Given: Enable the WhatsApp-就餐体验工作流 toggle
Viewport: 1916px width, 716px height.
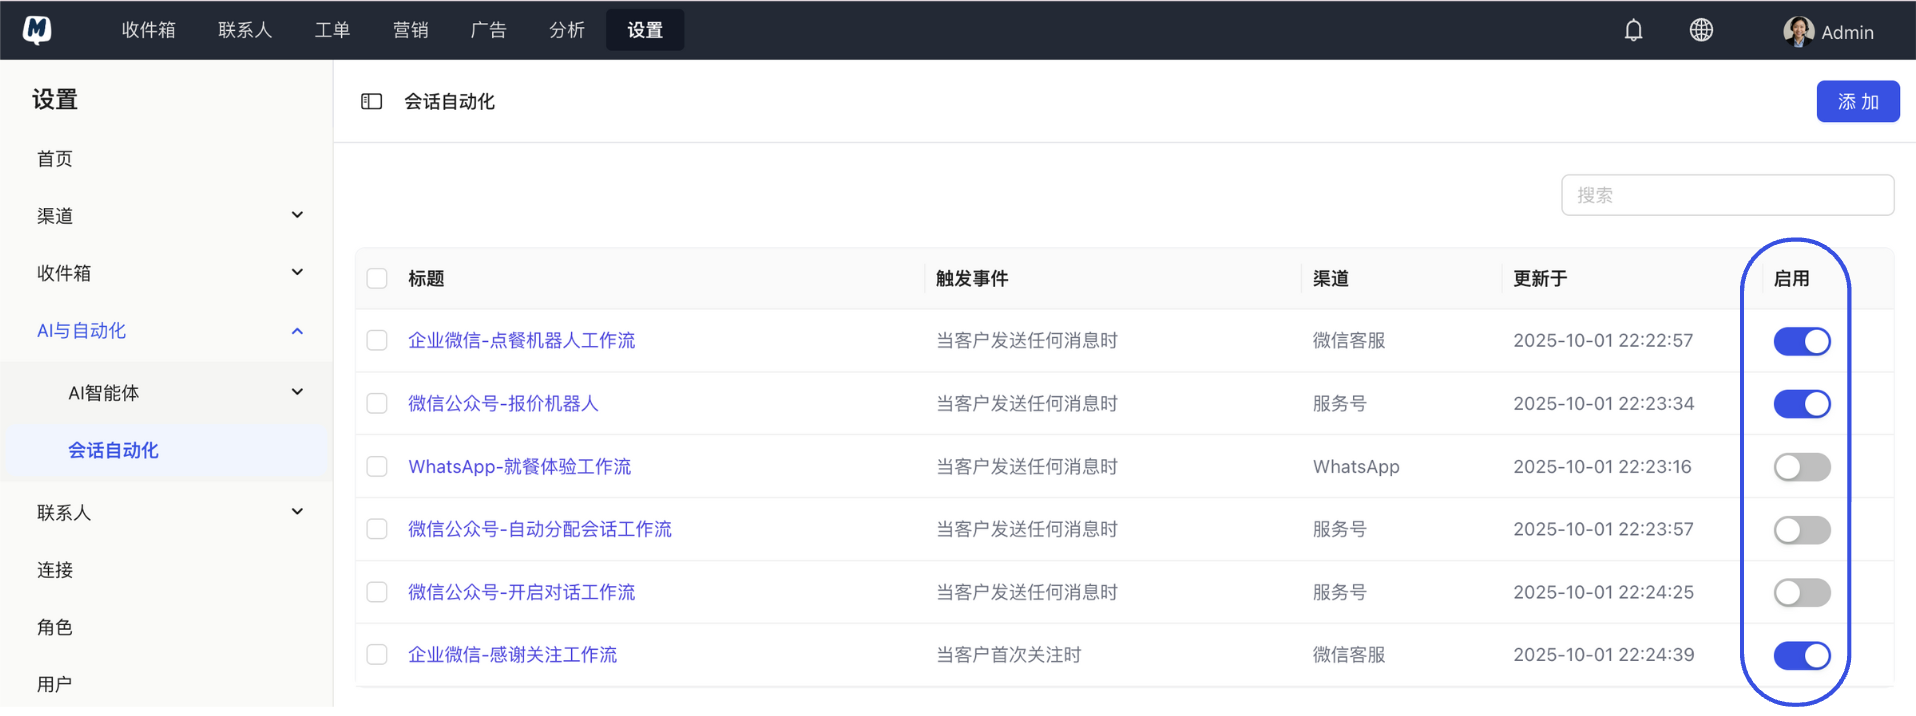Looking at the screenshot, I should pyautogui.click(x=1801, y=467).
